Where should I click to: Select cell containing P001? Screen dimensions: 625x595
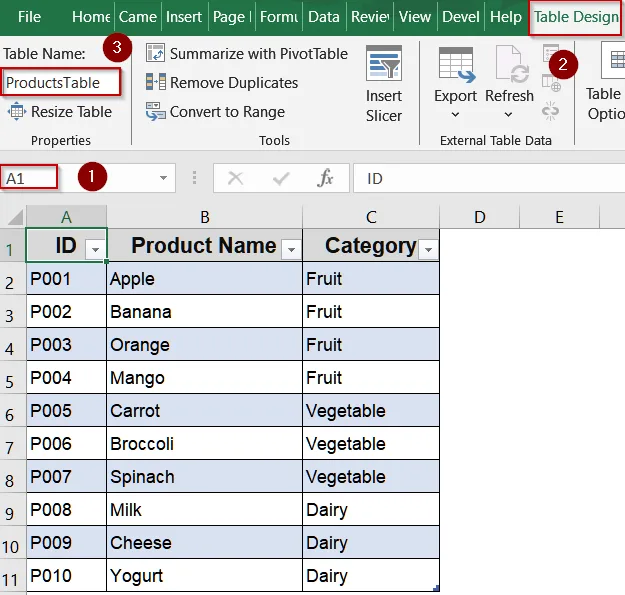click(x=66, y=279)
